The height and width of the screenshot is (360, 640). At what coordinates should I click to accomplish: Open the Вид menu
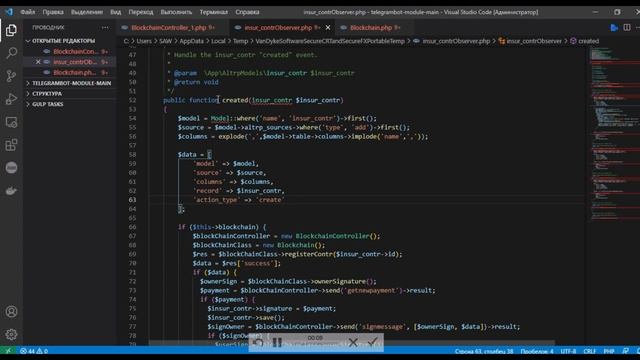pyautogui.click(x=116, y=12)
